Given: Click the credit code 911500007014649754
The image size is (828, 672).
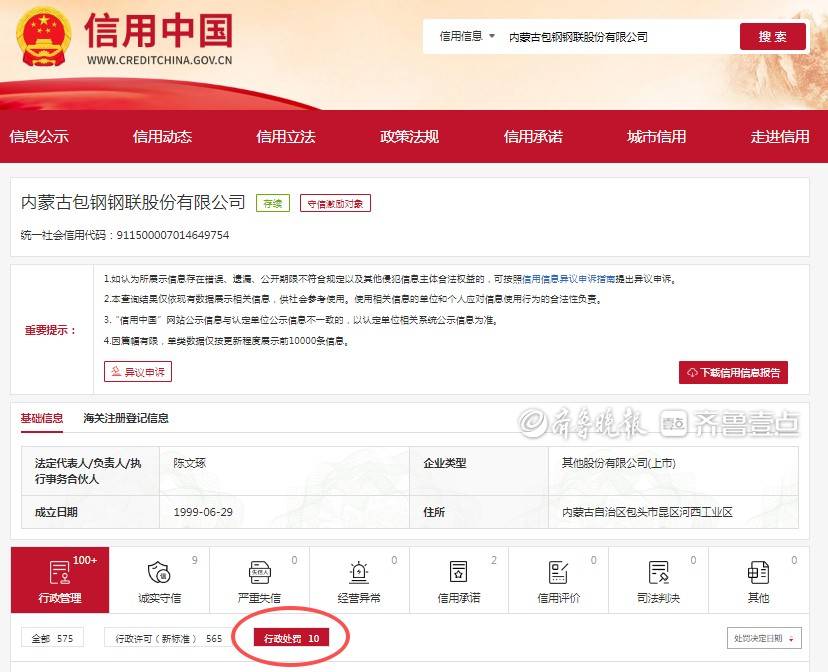Looking at the screenshot, I should 173,235.
